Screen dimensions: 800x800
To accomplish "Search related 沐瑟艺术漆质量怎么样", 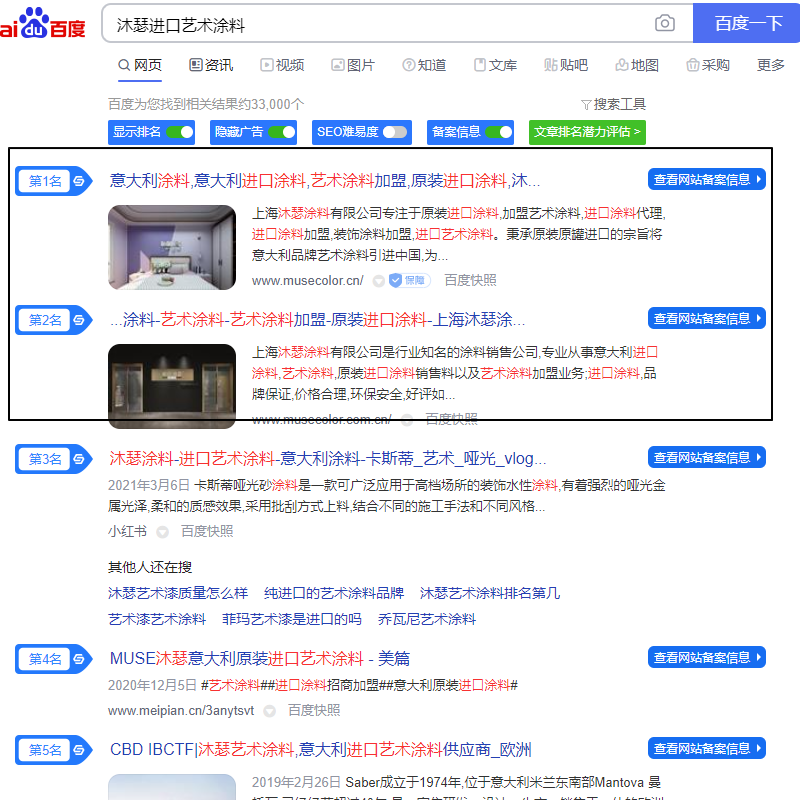I will point(178,593).
